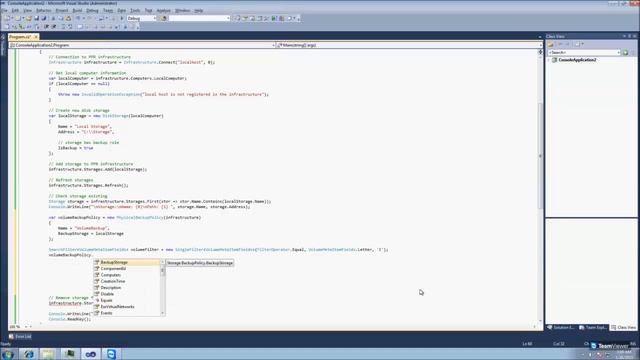Expand the ConsoleApplication2 node in Class View

(x=549, y=60)
